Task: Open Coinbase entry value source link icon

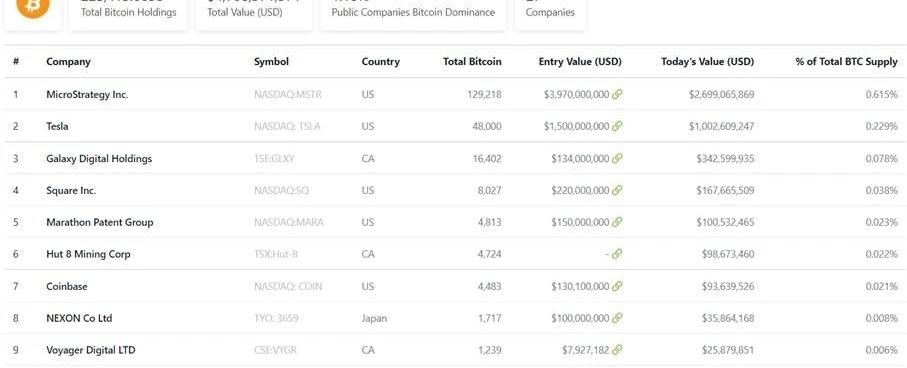Action: pos(617,286)
